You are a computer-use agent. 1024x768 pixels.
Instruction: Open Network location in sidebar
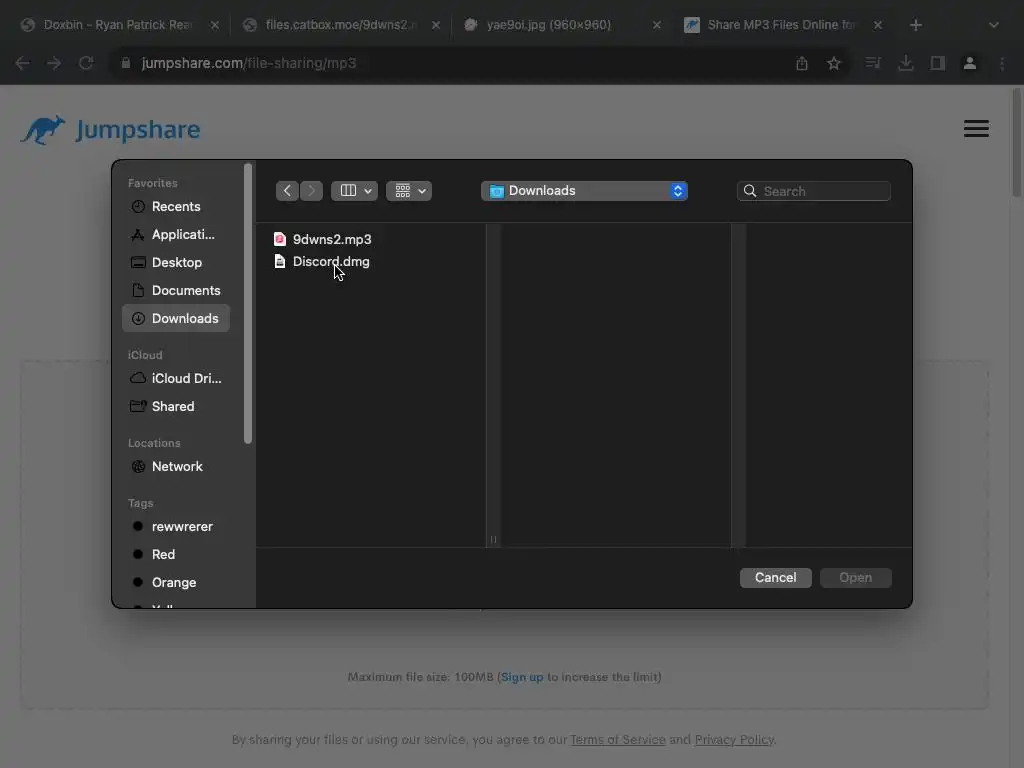[x=176, y=467]
